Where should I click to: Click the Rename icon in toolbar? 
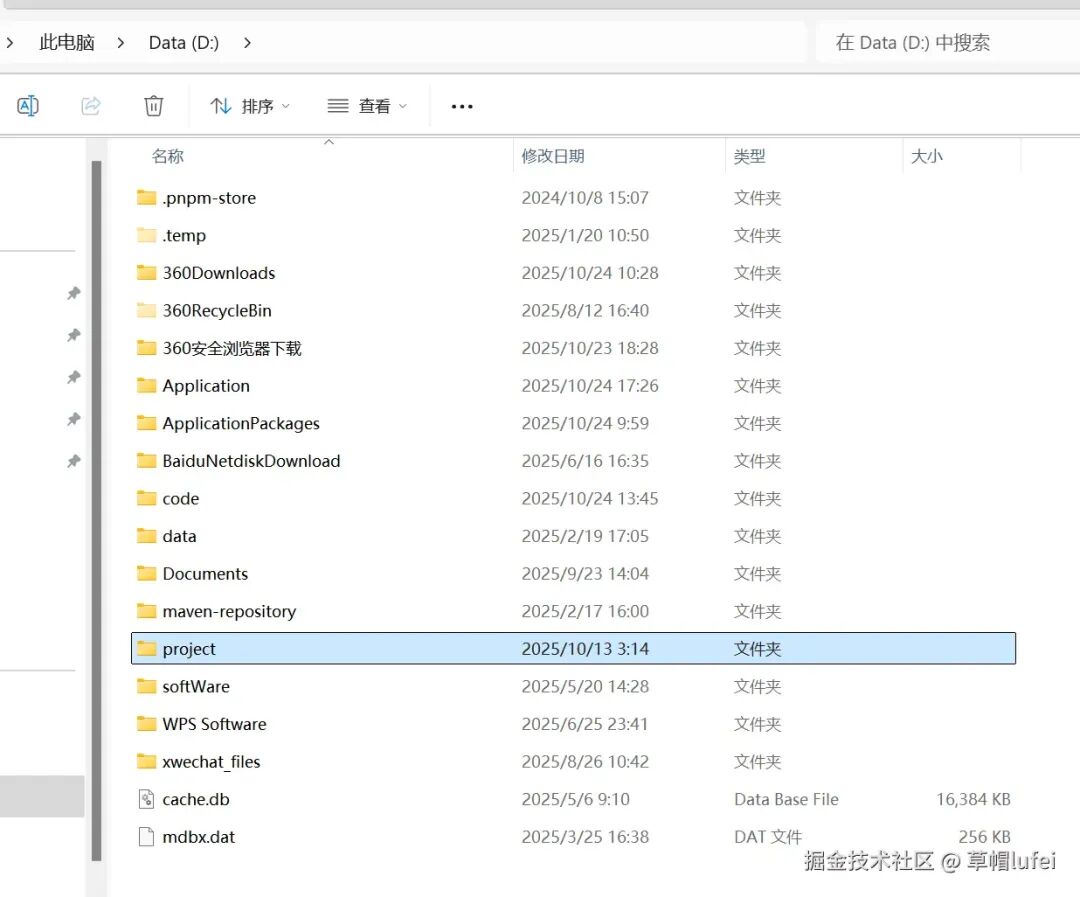pyautogui.click(x=28, y=106)
